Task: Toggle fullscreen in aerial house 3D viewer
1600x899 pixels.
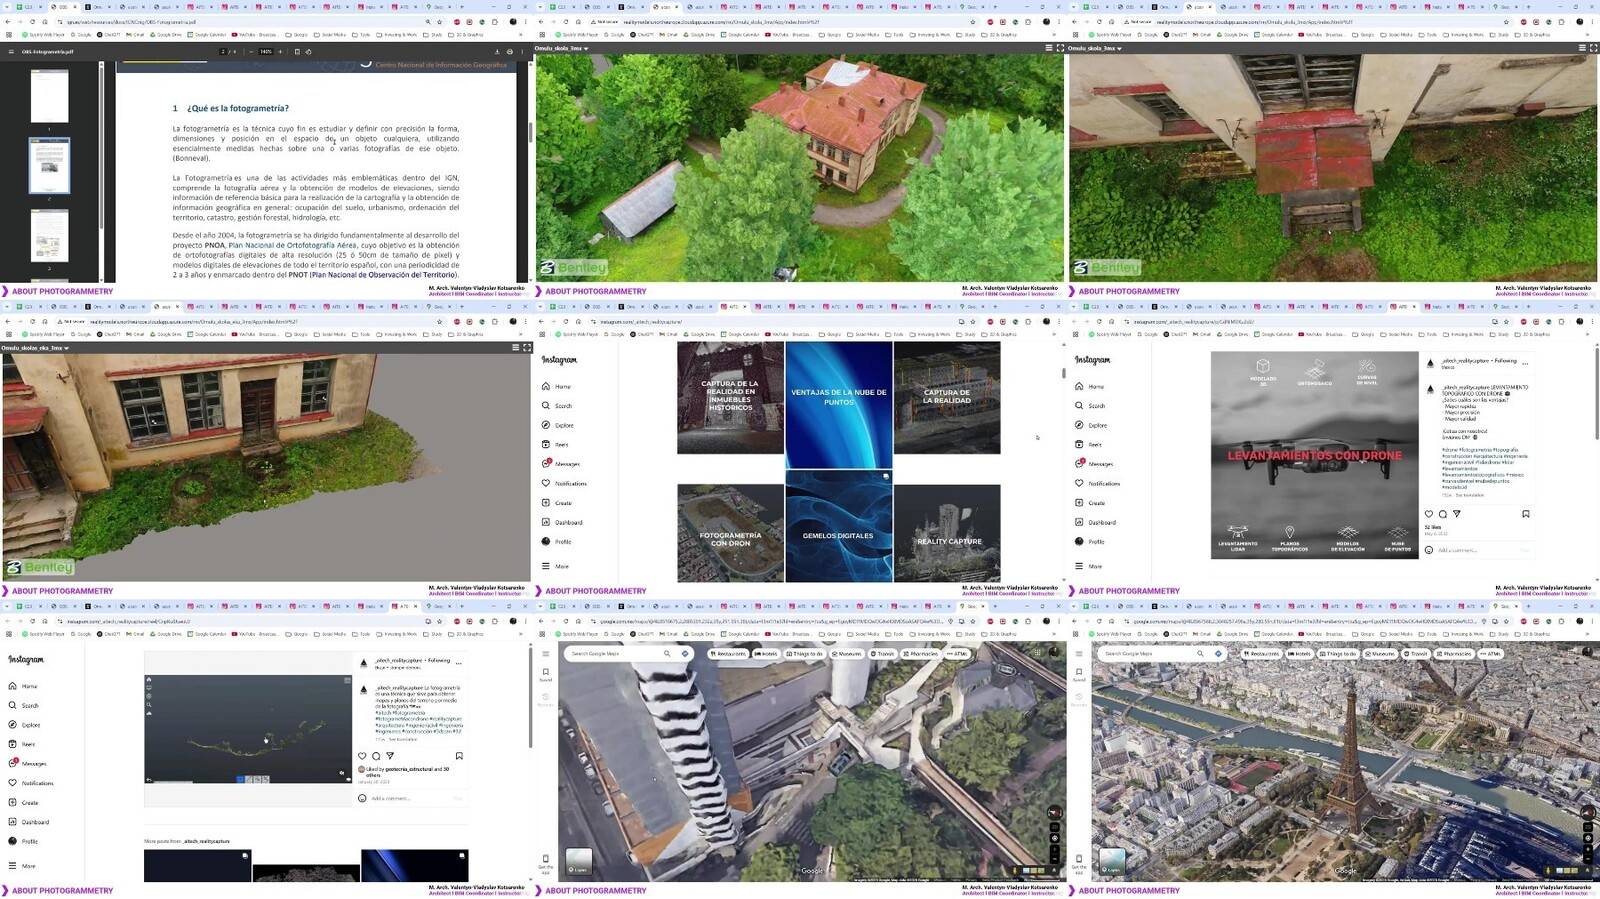Action: click(1060, 48)
